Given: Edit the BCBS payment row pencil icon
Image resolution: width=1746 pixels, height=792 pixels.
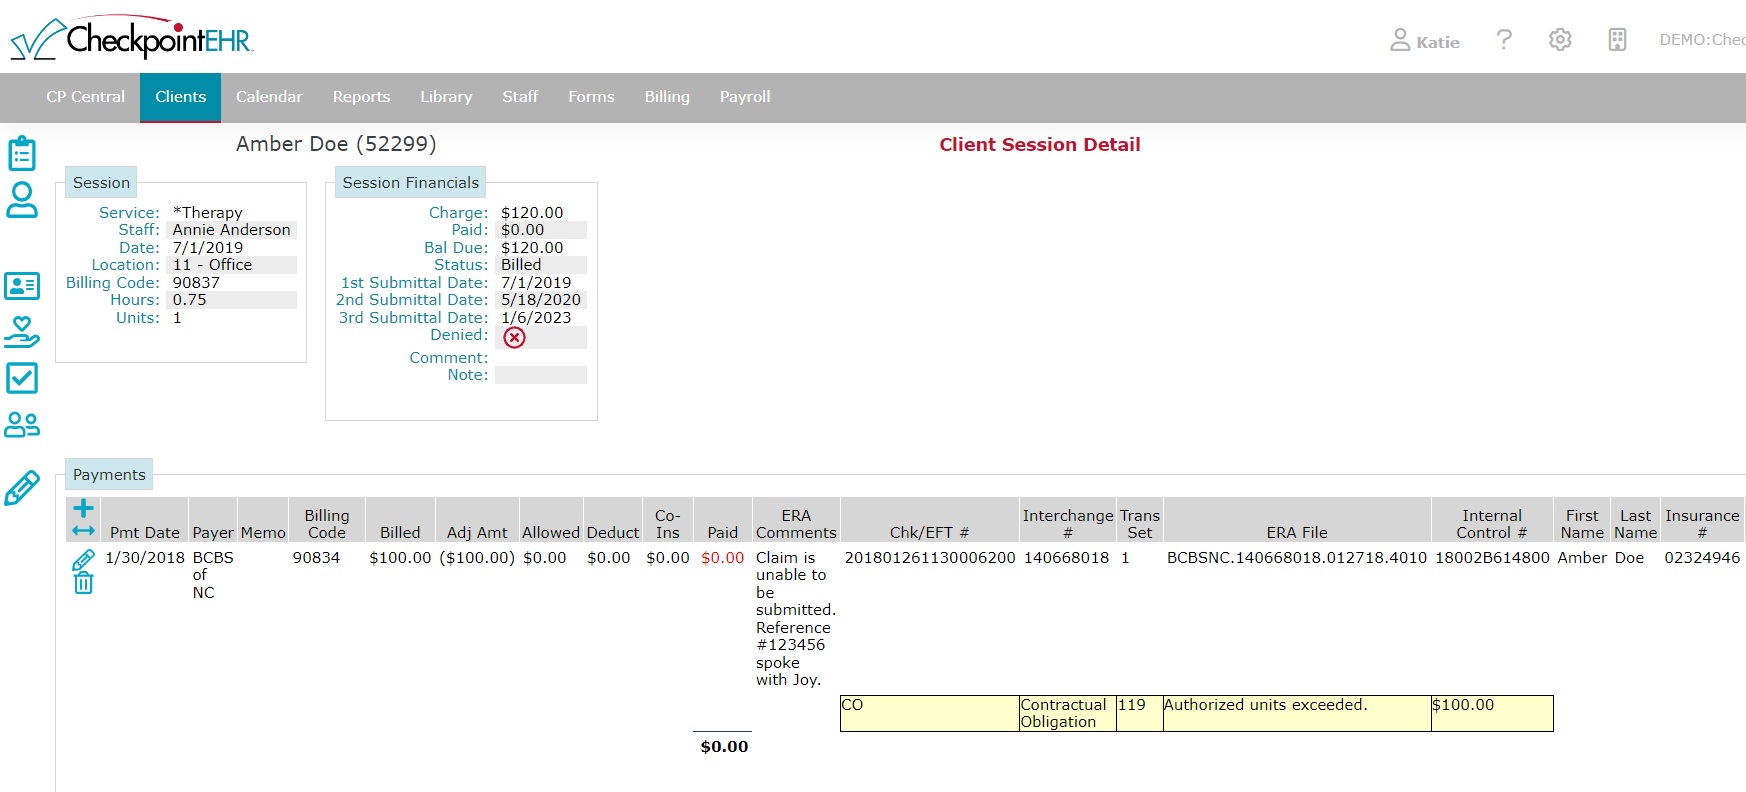Looking at the screenshot, I should pyautogui.click(x=84, y=560).
